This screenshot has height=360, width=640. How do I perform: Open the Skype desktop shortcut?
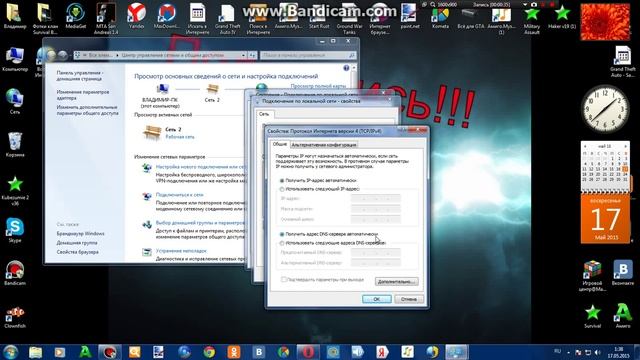pyautogui.click(x=15, y=230)
